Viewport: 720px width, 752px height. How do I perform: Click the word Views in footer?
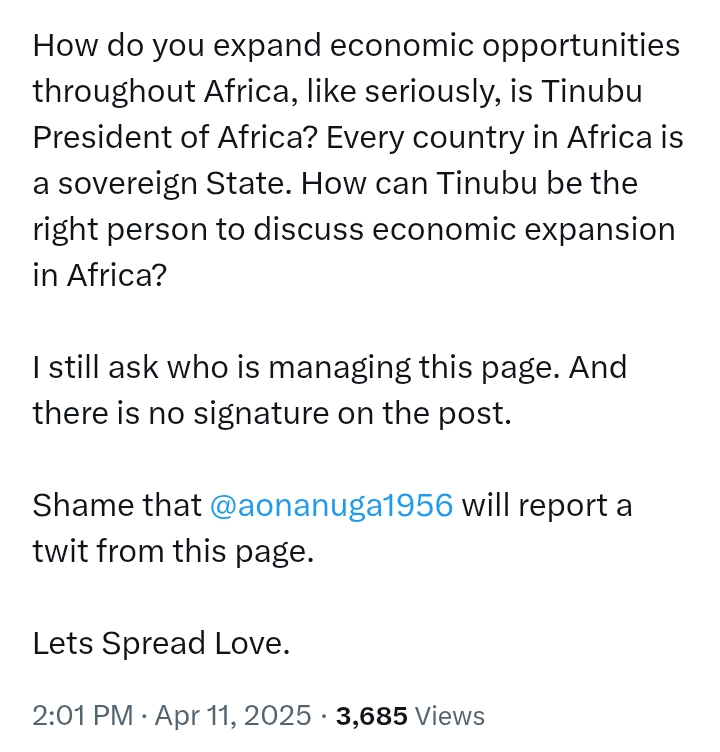[449, 716]
